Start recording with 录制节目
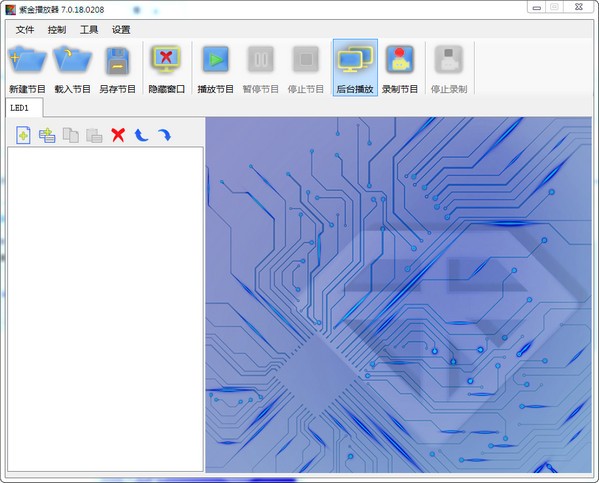This screenshot has width=599, height=483. (x=400, y=68)
